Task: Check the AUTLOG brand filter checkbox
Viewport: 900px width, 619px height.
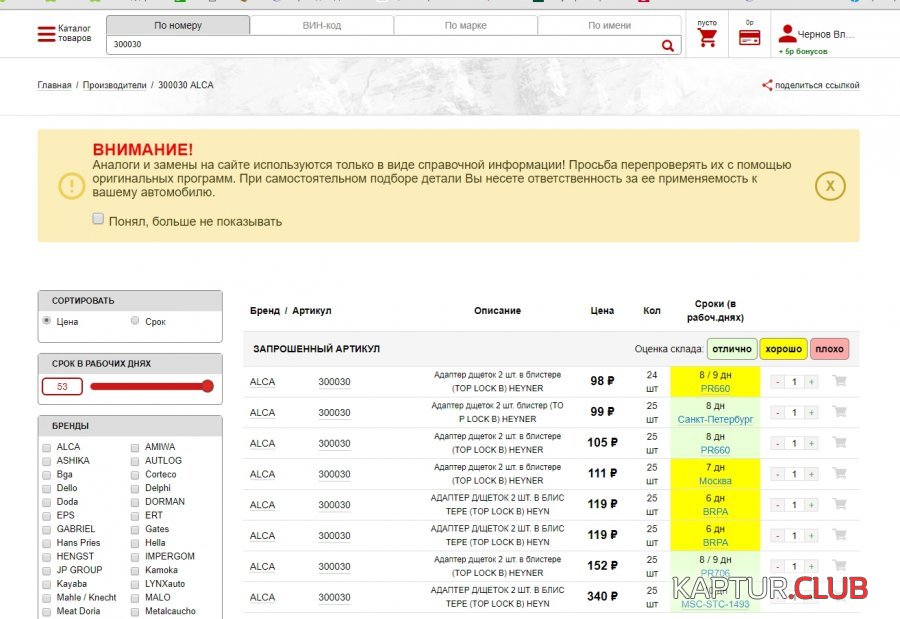Action: (x=135, y=461)
